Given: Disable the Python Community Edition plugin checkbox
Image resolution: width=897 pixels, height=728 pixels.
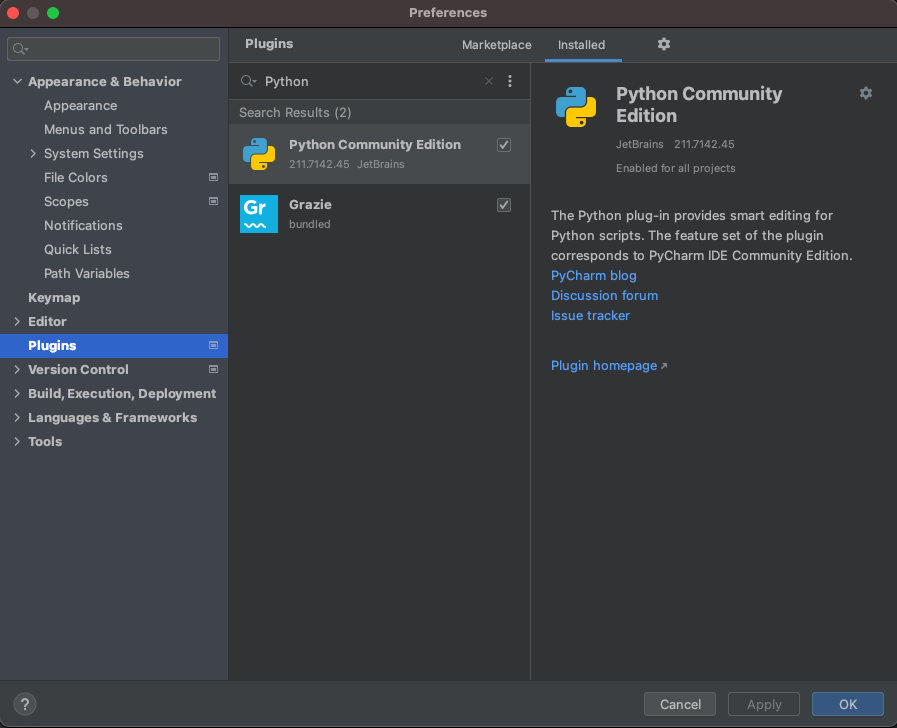Looking at the screenshot, I should (x=503, y=145).
